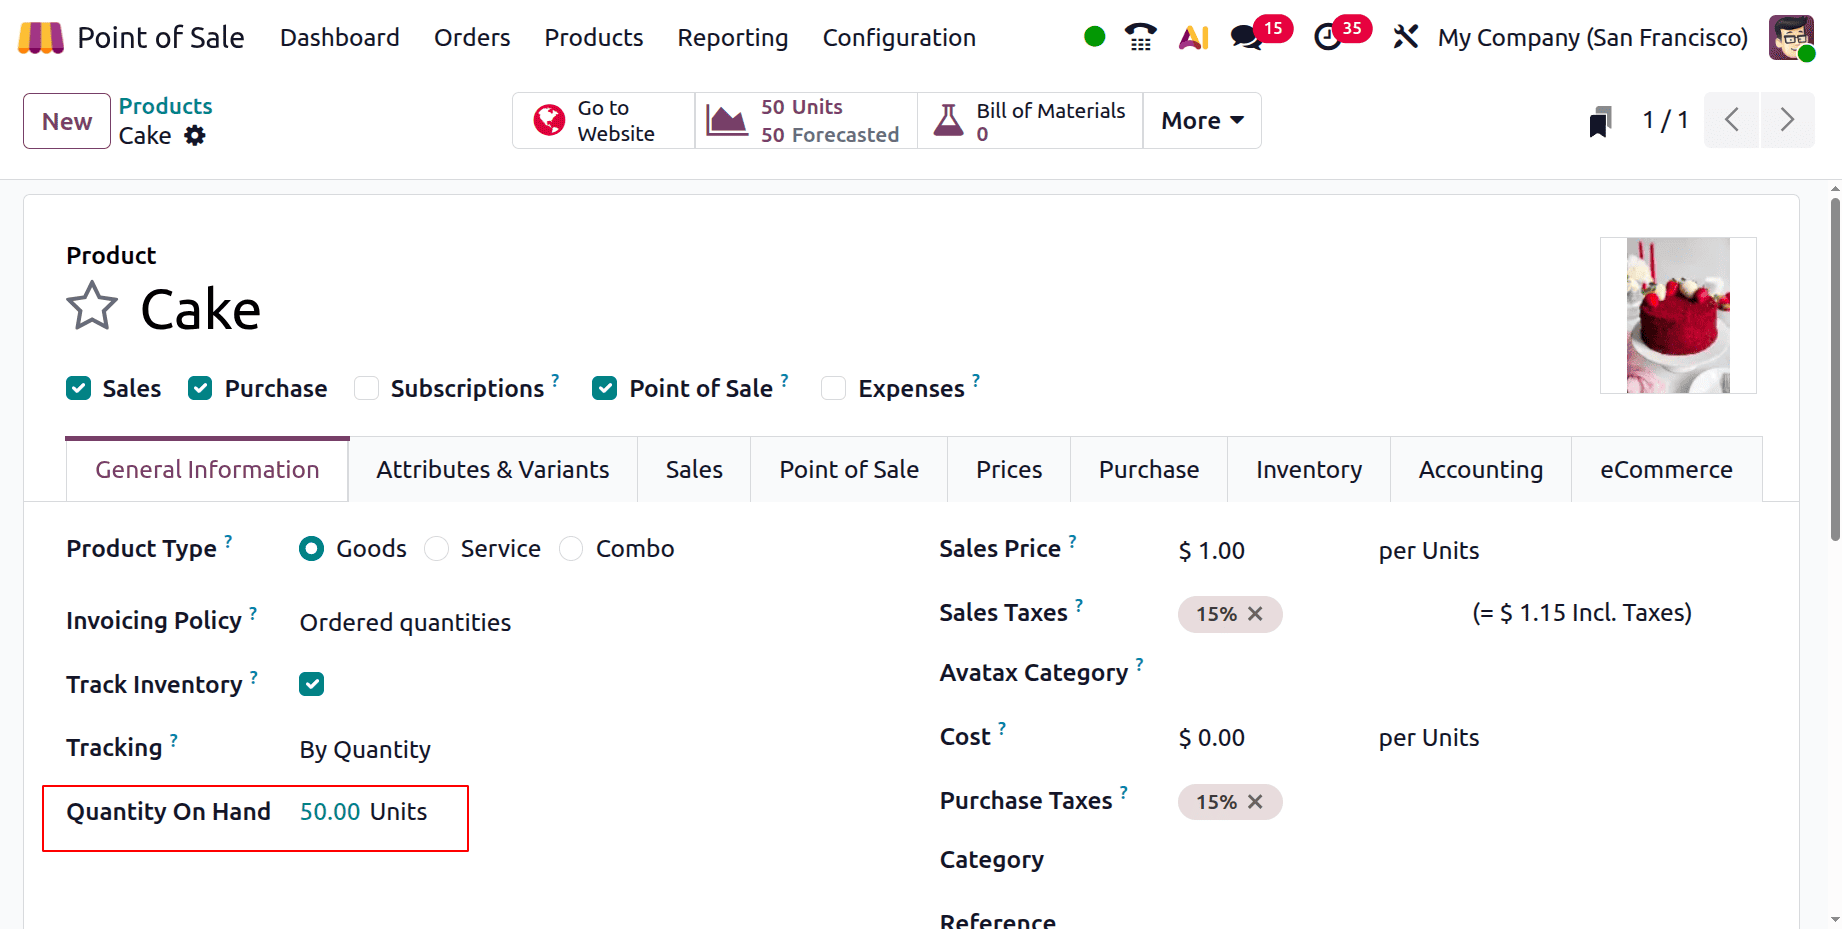Open the Reporting menu
The image size is (1842, 929).
(733, 38)
